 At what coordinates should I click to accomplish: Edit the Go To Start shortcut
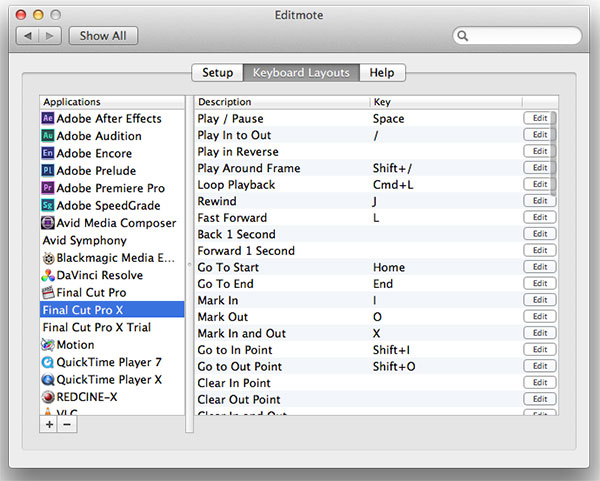(540, 267)
